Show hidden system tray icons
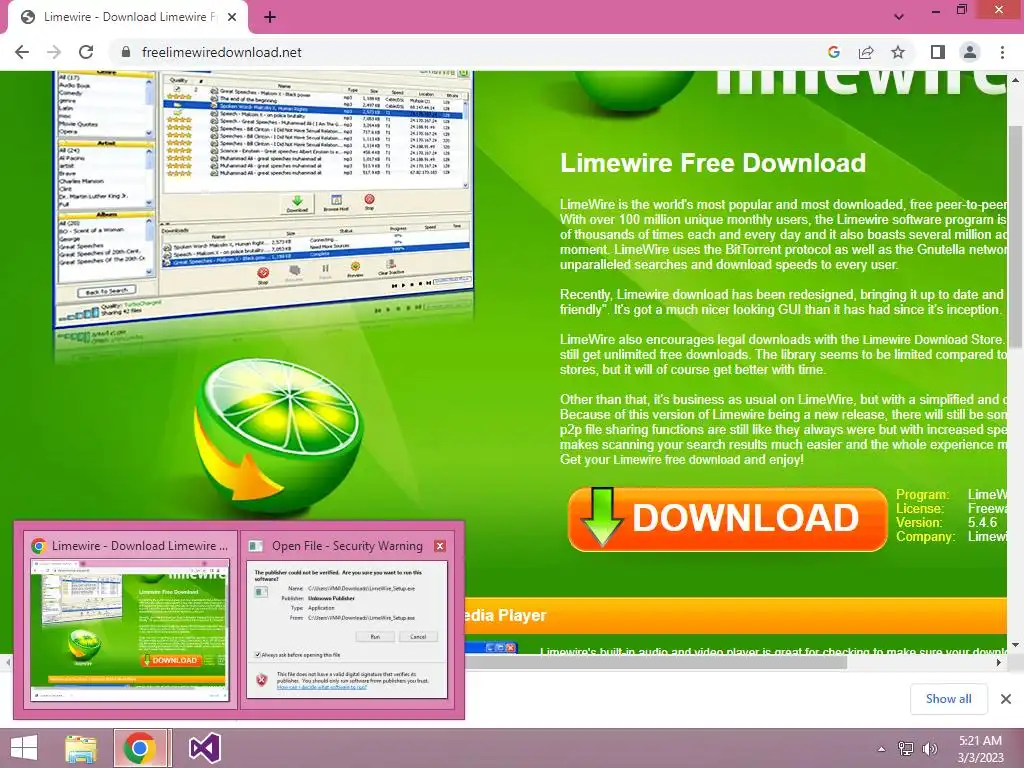Viewport: 1024px width, 768px height. [x=881, y=749]
